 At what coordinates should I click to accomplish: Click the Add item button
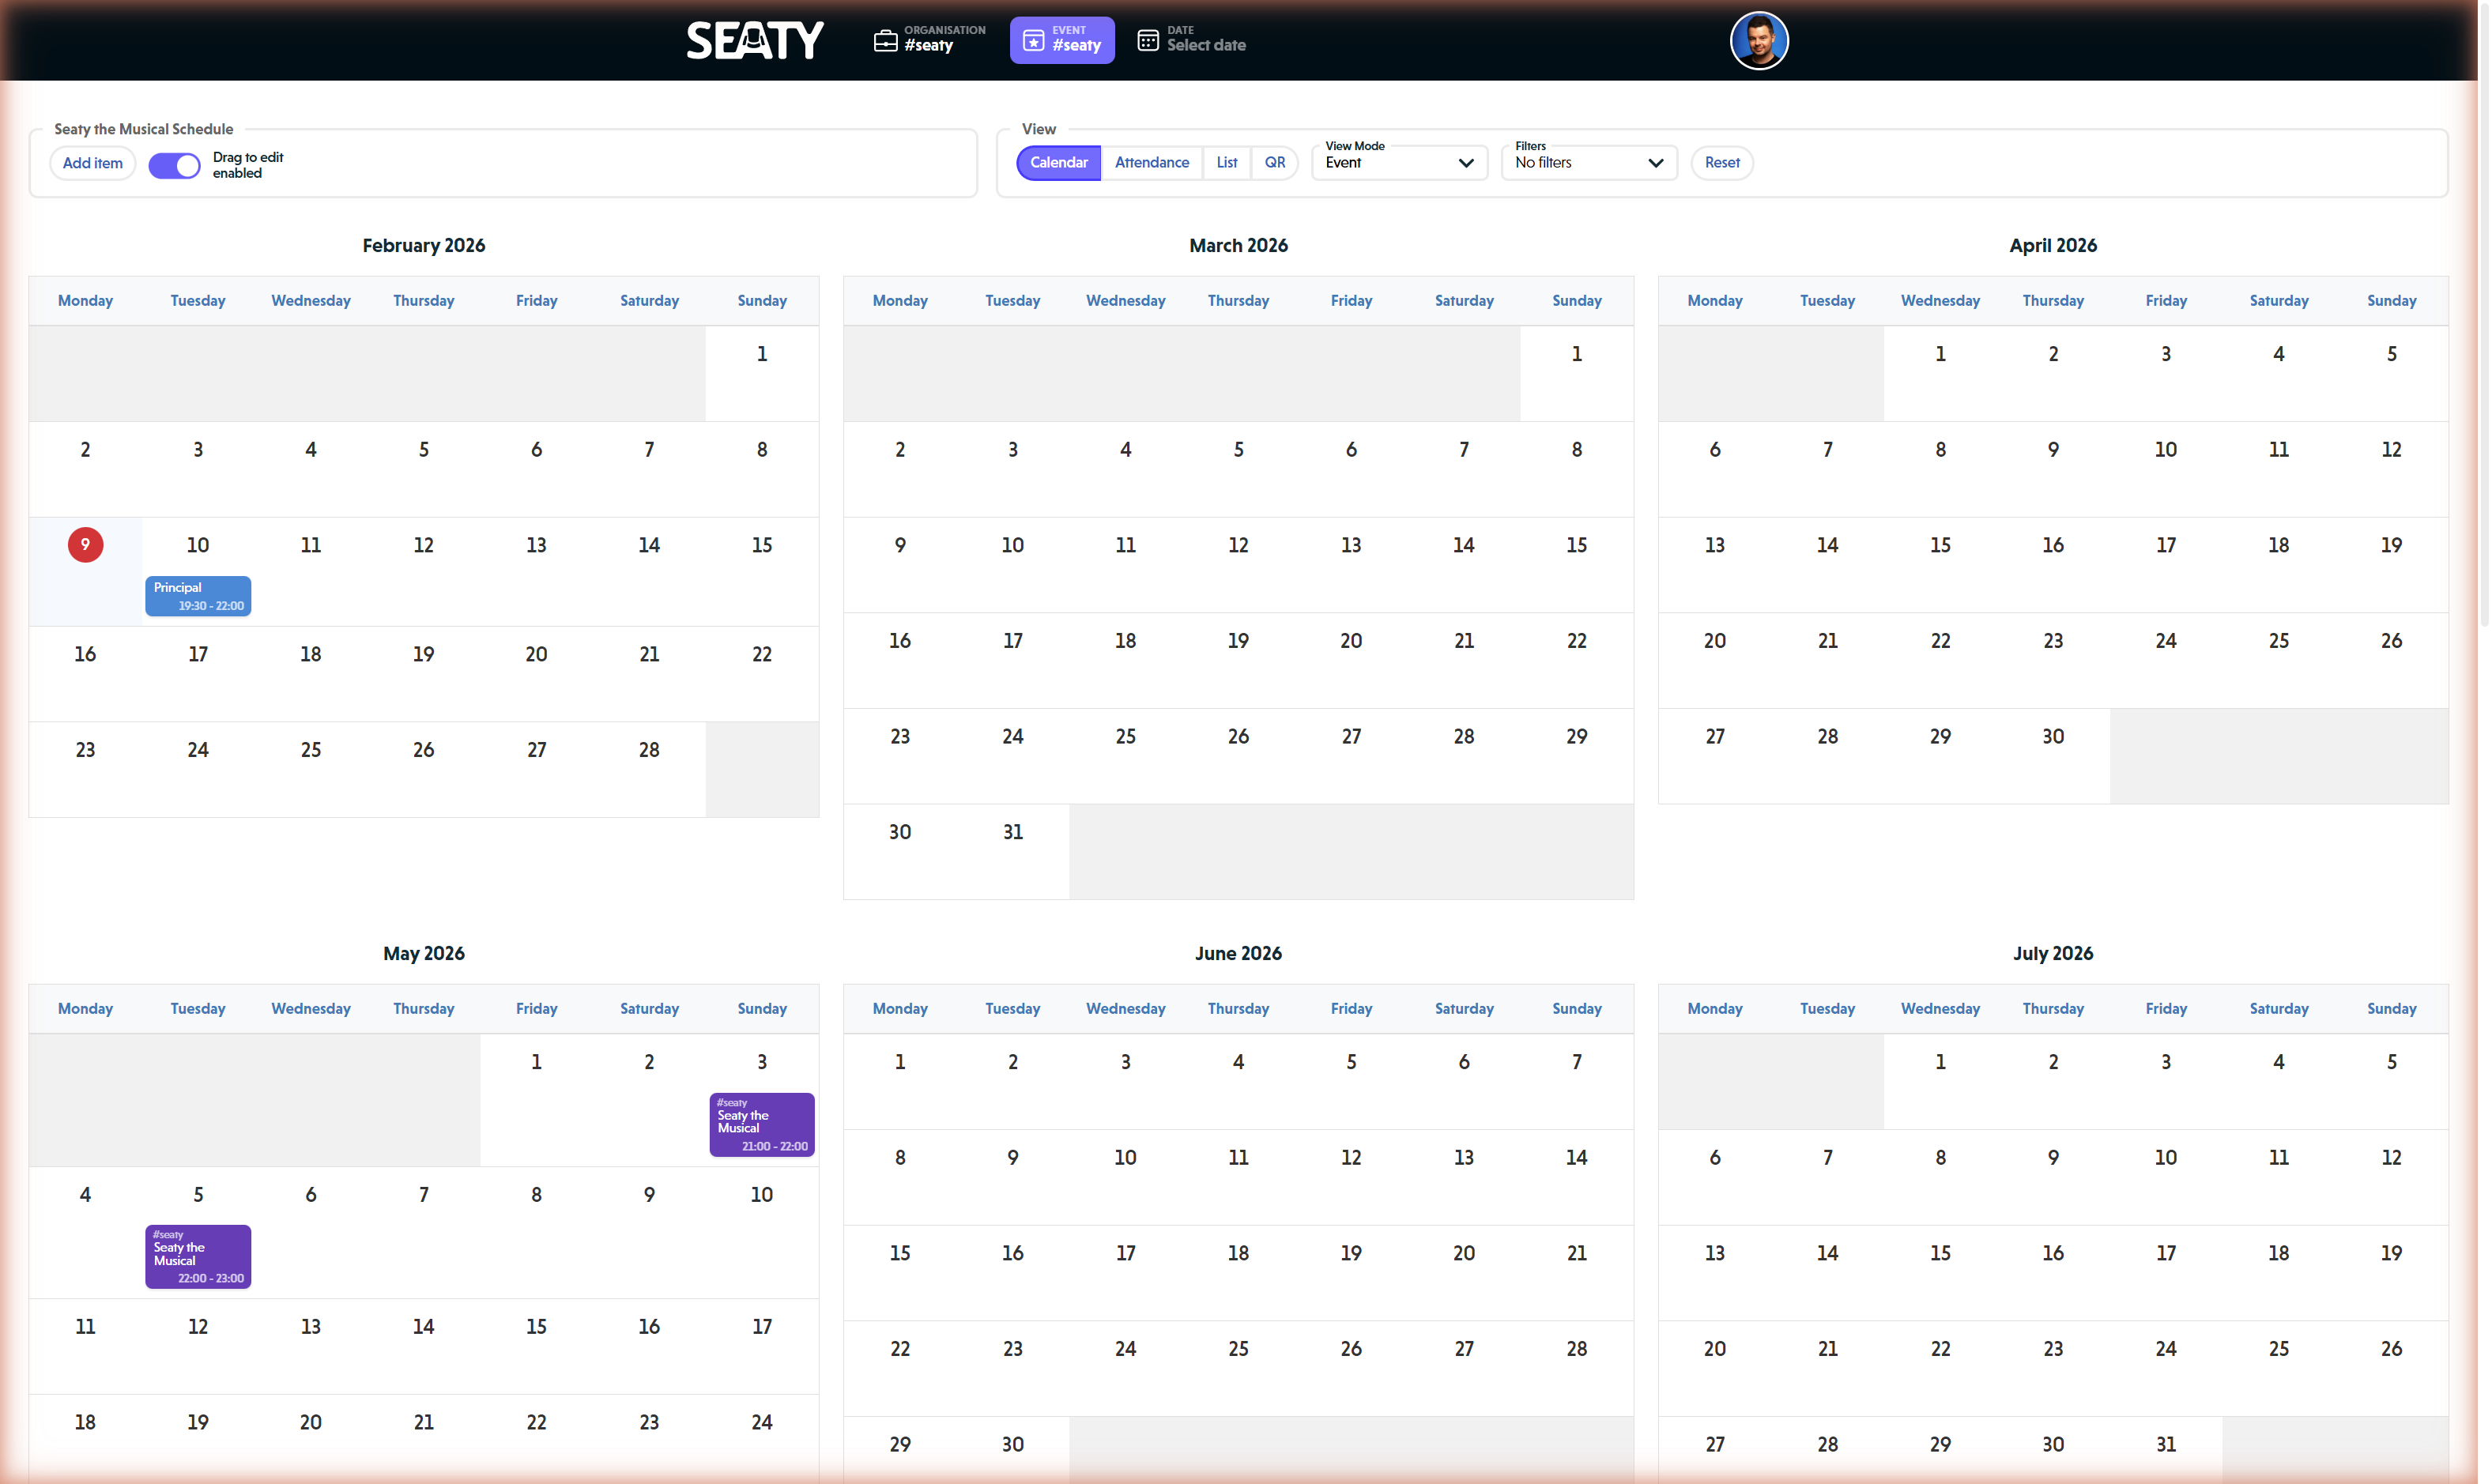92,162
